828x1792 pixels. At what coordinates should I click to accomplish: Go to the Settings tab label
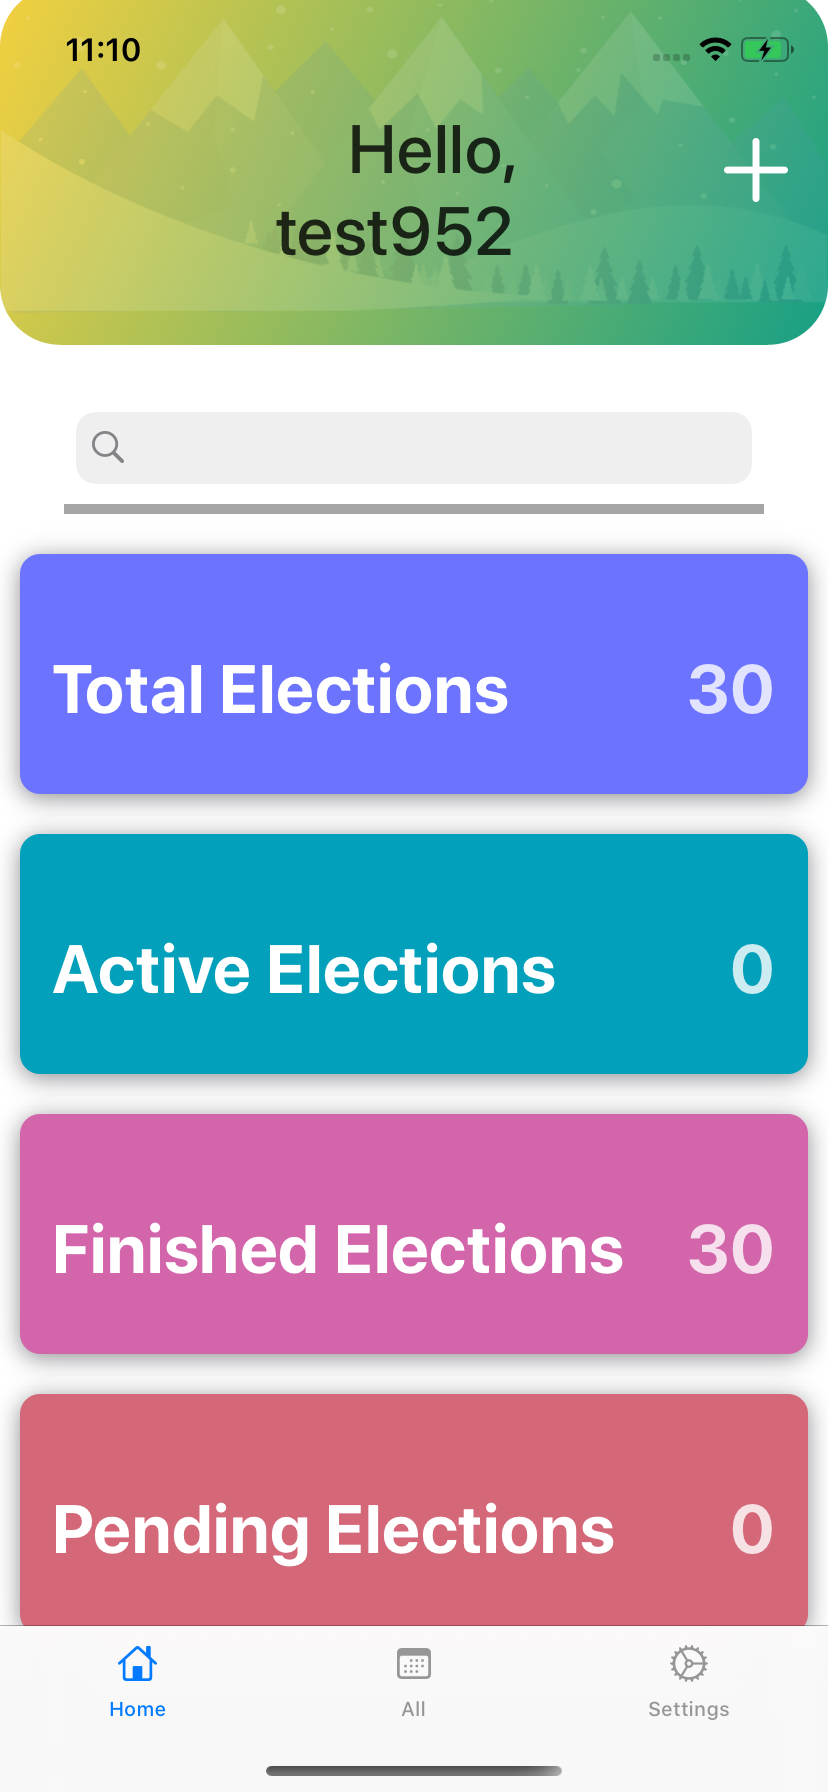[689, 1709]
